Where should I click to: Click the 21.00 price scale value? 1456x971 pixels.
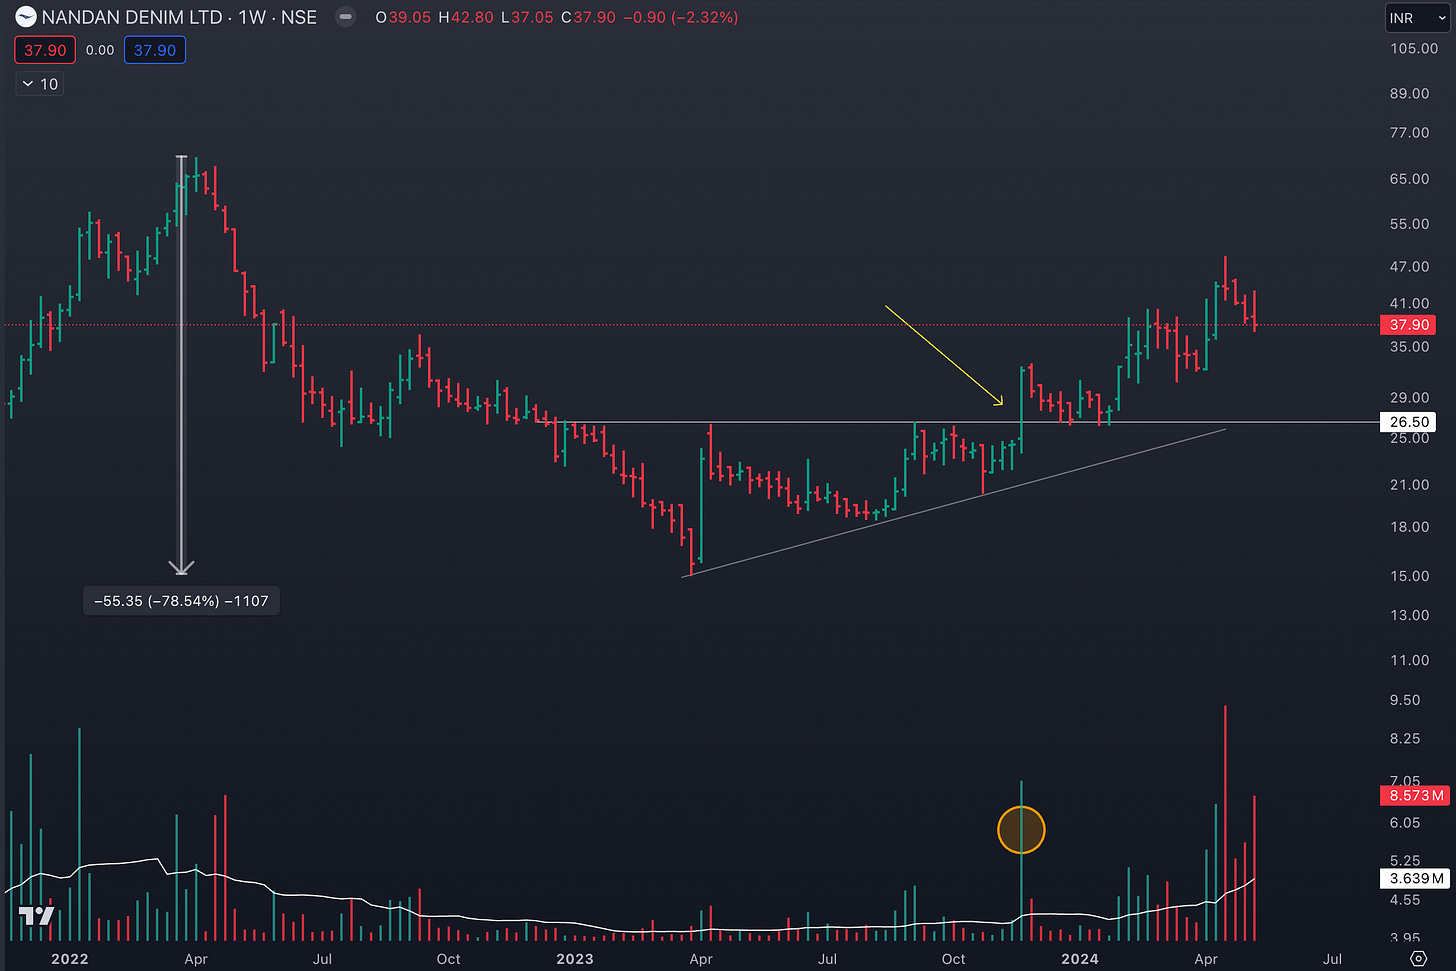pos(1409,485)
